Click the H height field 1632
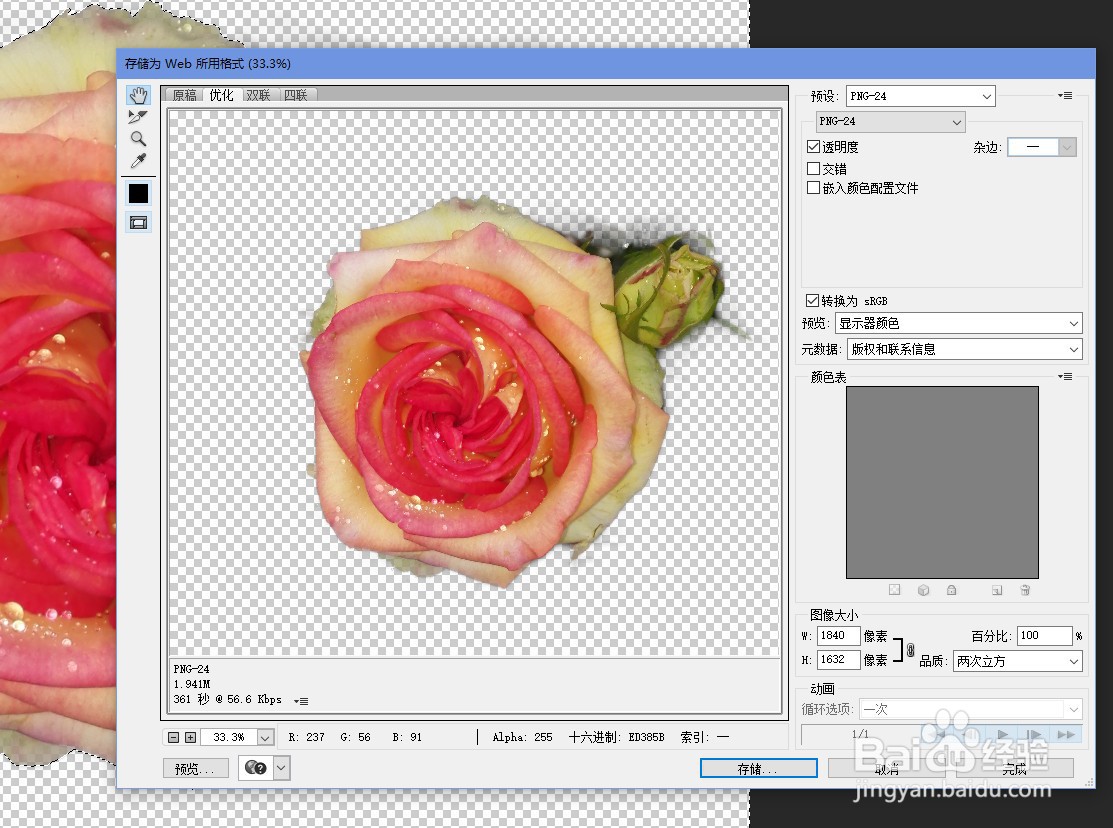The image size is (1113, 828). (838, 660)
